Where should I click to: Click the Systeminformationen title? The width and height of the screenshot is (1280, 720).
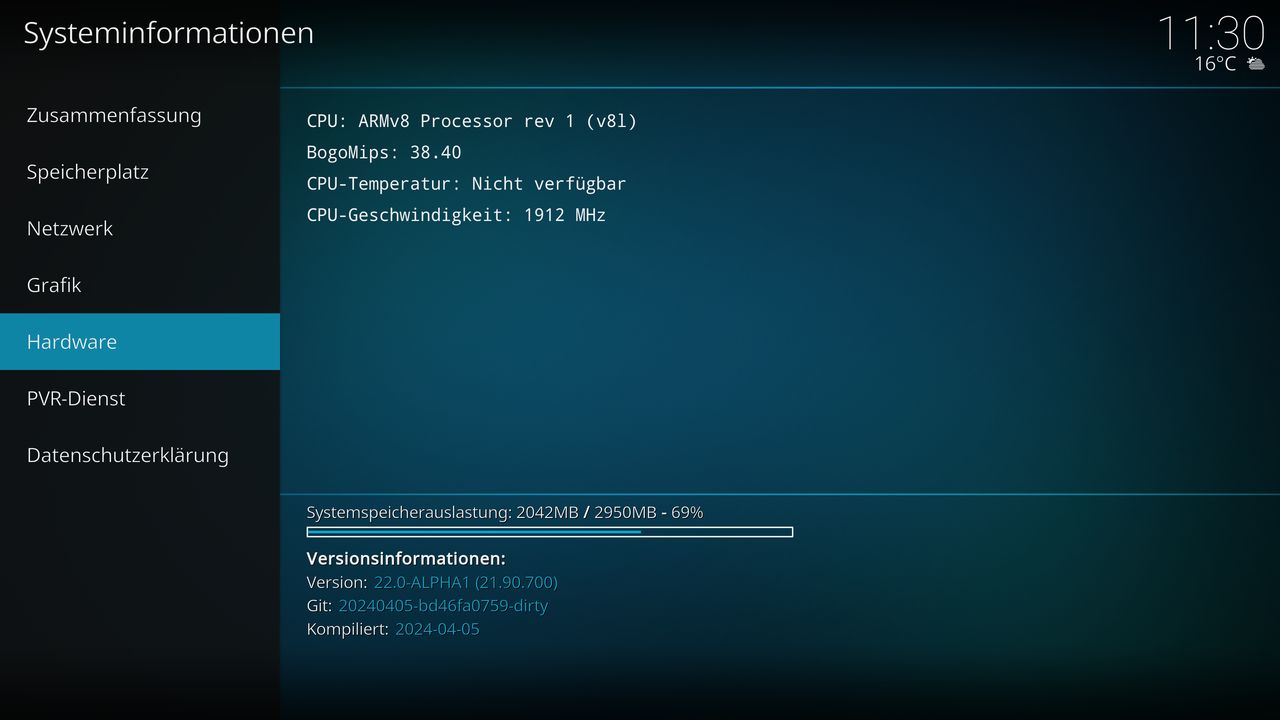coord(168,33)
